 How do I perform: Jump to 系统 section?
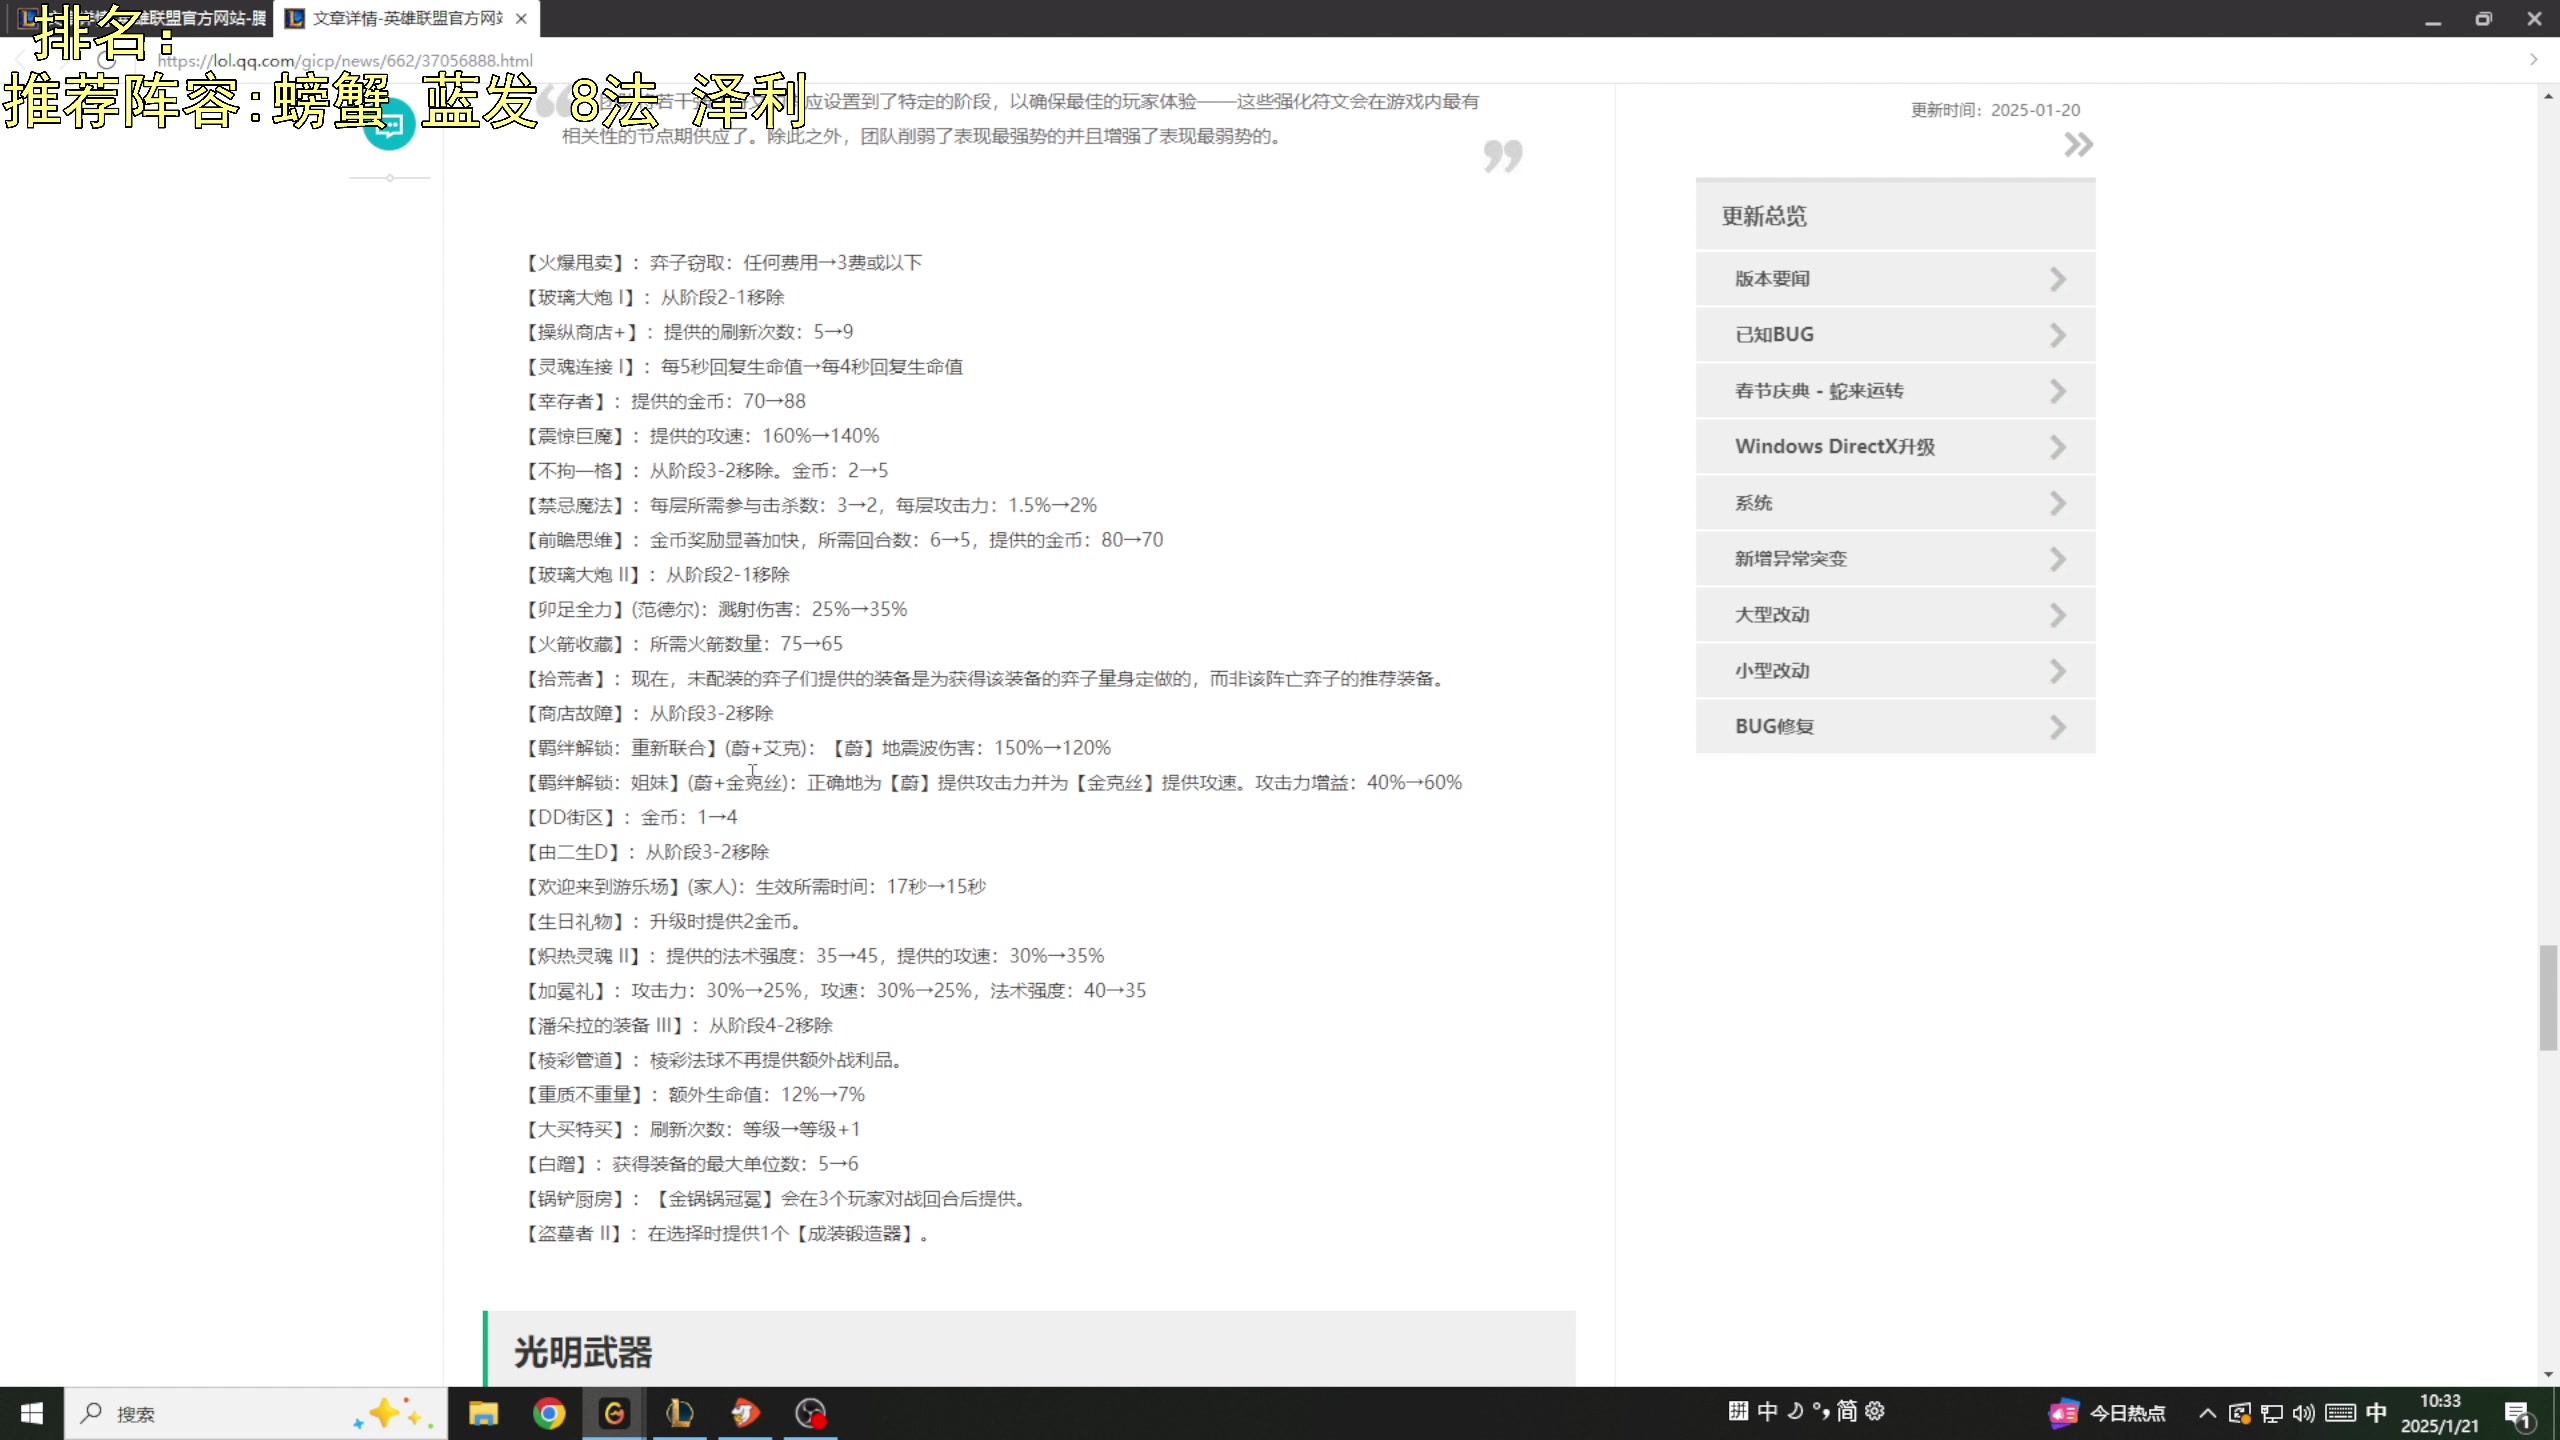tap(1895, 503)
